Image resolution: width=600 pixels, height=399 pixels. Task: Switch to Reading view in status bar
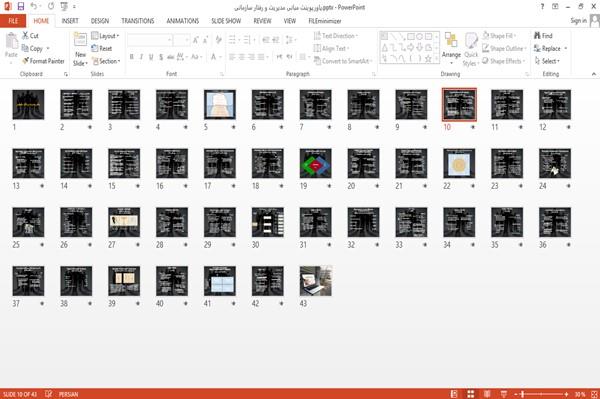coord(487,394)
